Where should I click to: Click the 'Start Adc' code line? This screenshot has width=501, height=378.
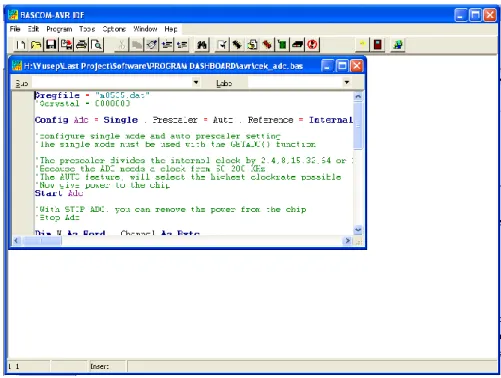coord(59,193)
